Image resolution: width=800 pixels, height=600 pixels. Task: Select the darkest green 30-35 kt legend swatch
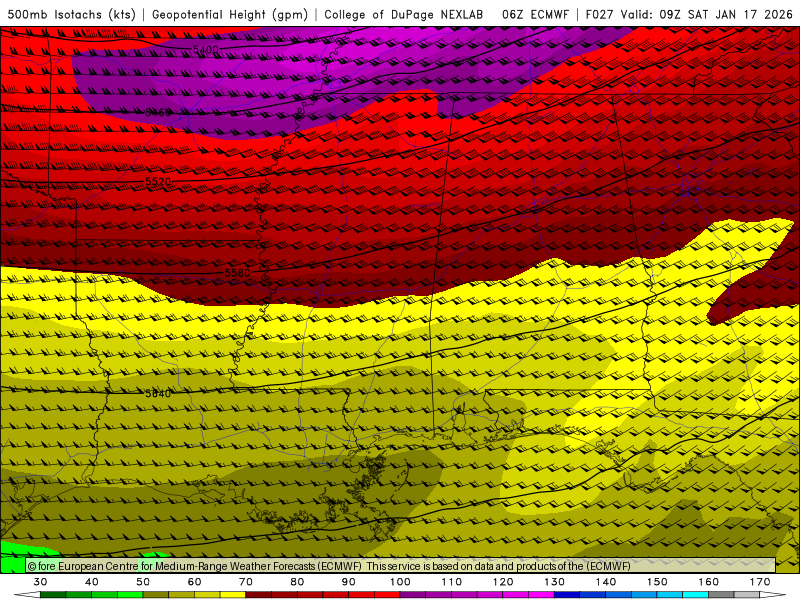click(53, 595)
